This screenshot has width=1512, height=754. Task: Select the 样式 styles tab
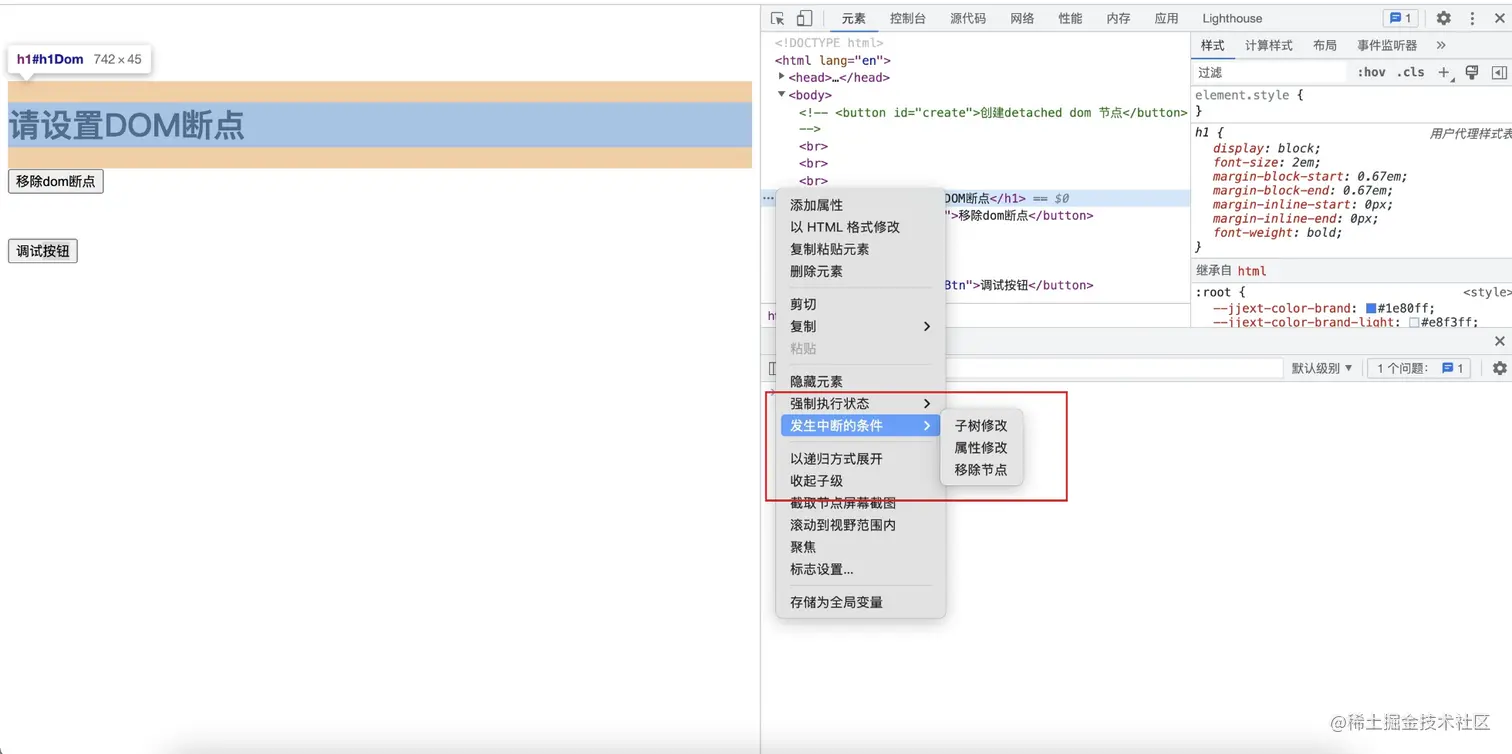pyautogui.click(x=1213, y=45)
